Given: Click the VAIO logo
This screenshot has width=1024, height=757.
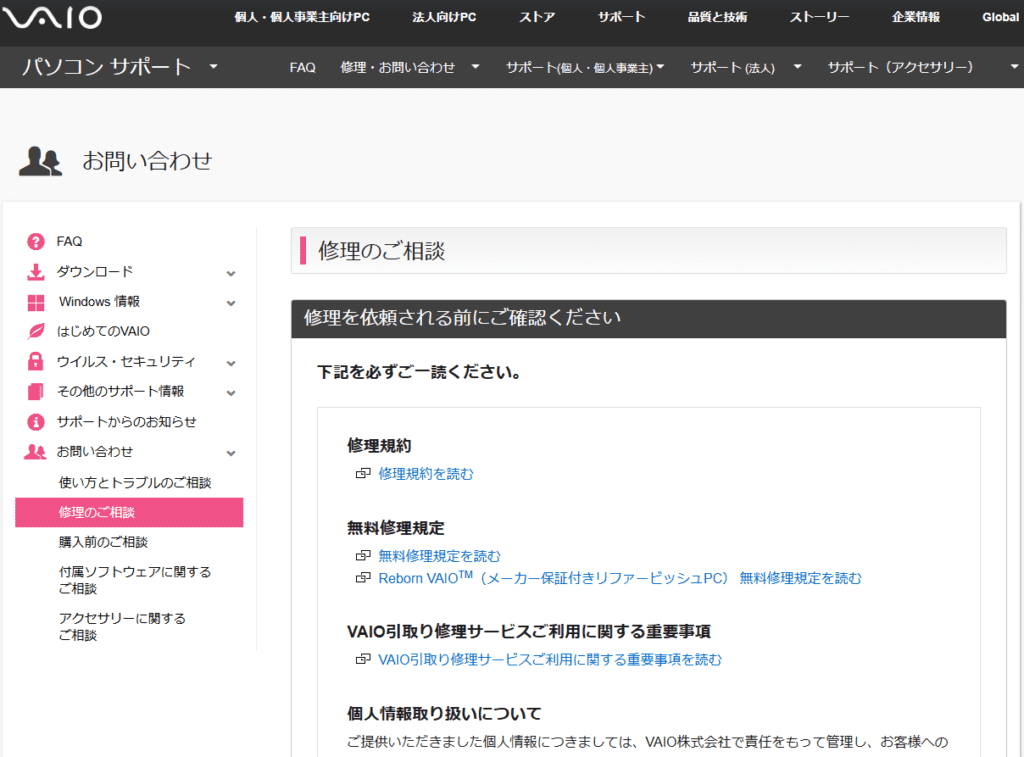Looking at the screenshot, I should [51, 17].
